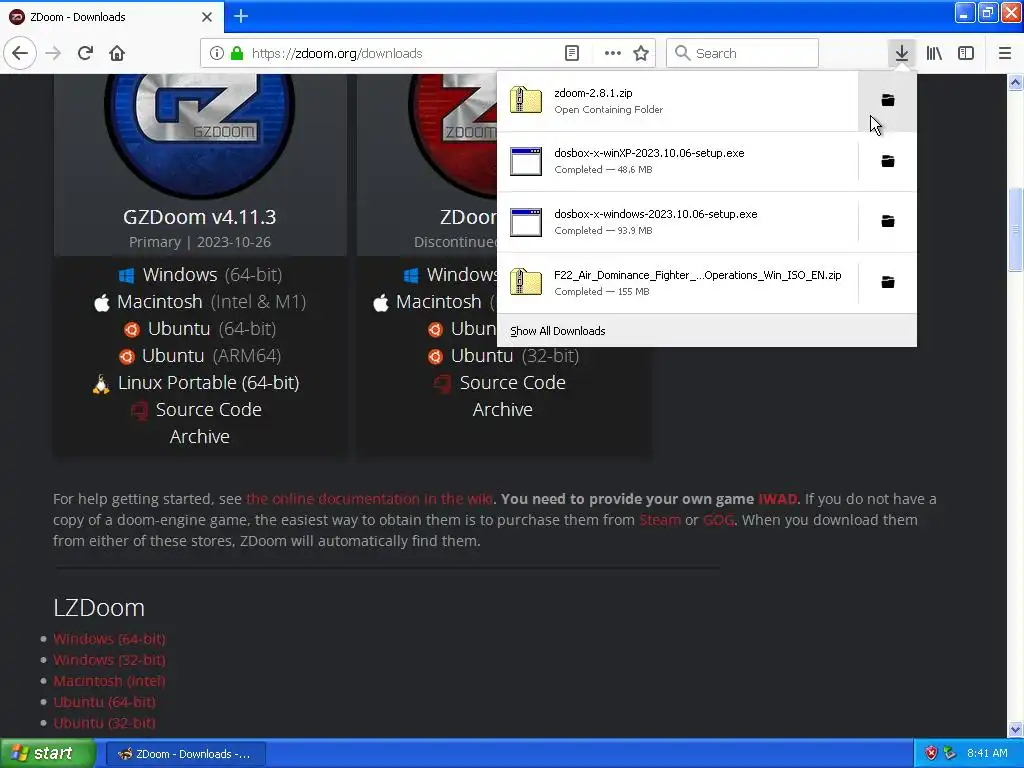The width and height of the screenshot is (1024, 768).
Task: Select the ZDoom - Downloads tab
Action: pyautogui.click(x=111, y=17)
